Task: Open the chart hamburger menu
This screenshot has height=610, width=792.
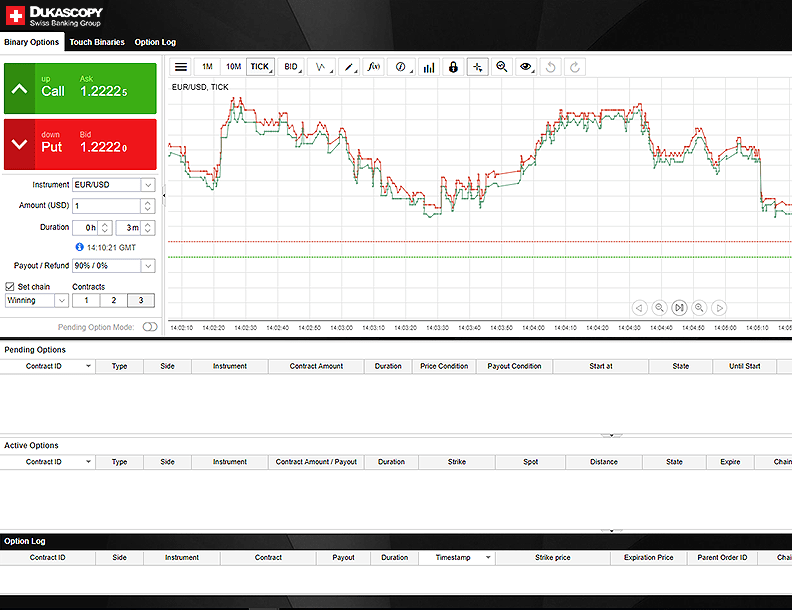Action: (181, 67)
